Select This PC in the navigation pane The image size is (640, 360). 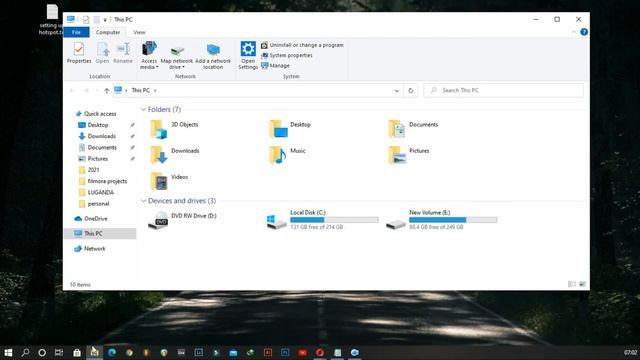100,233
